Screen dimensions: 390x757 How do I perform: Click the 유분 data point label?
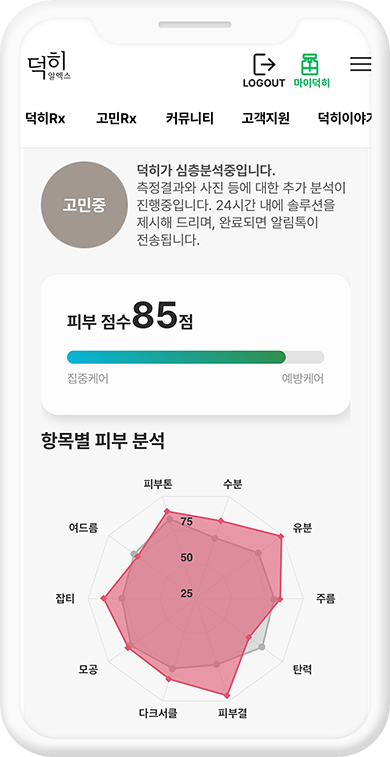(302, 528)
